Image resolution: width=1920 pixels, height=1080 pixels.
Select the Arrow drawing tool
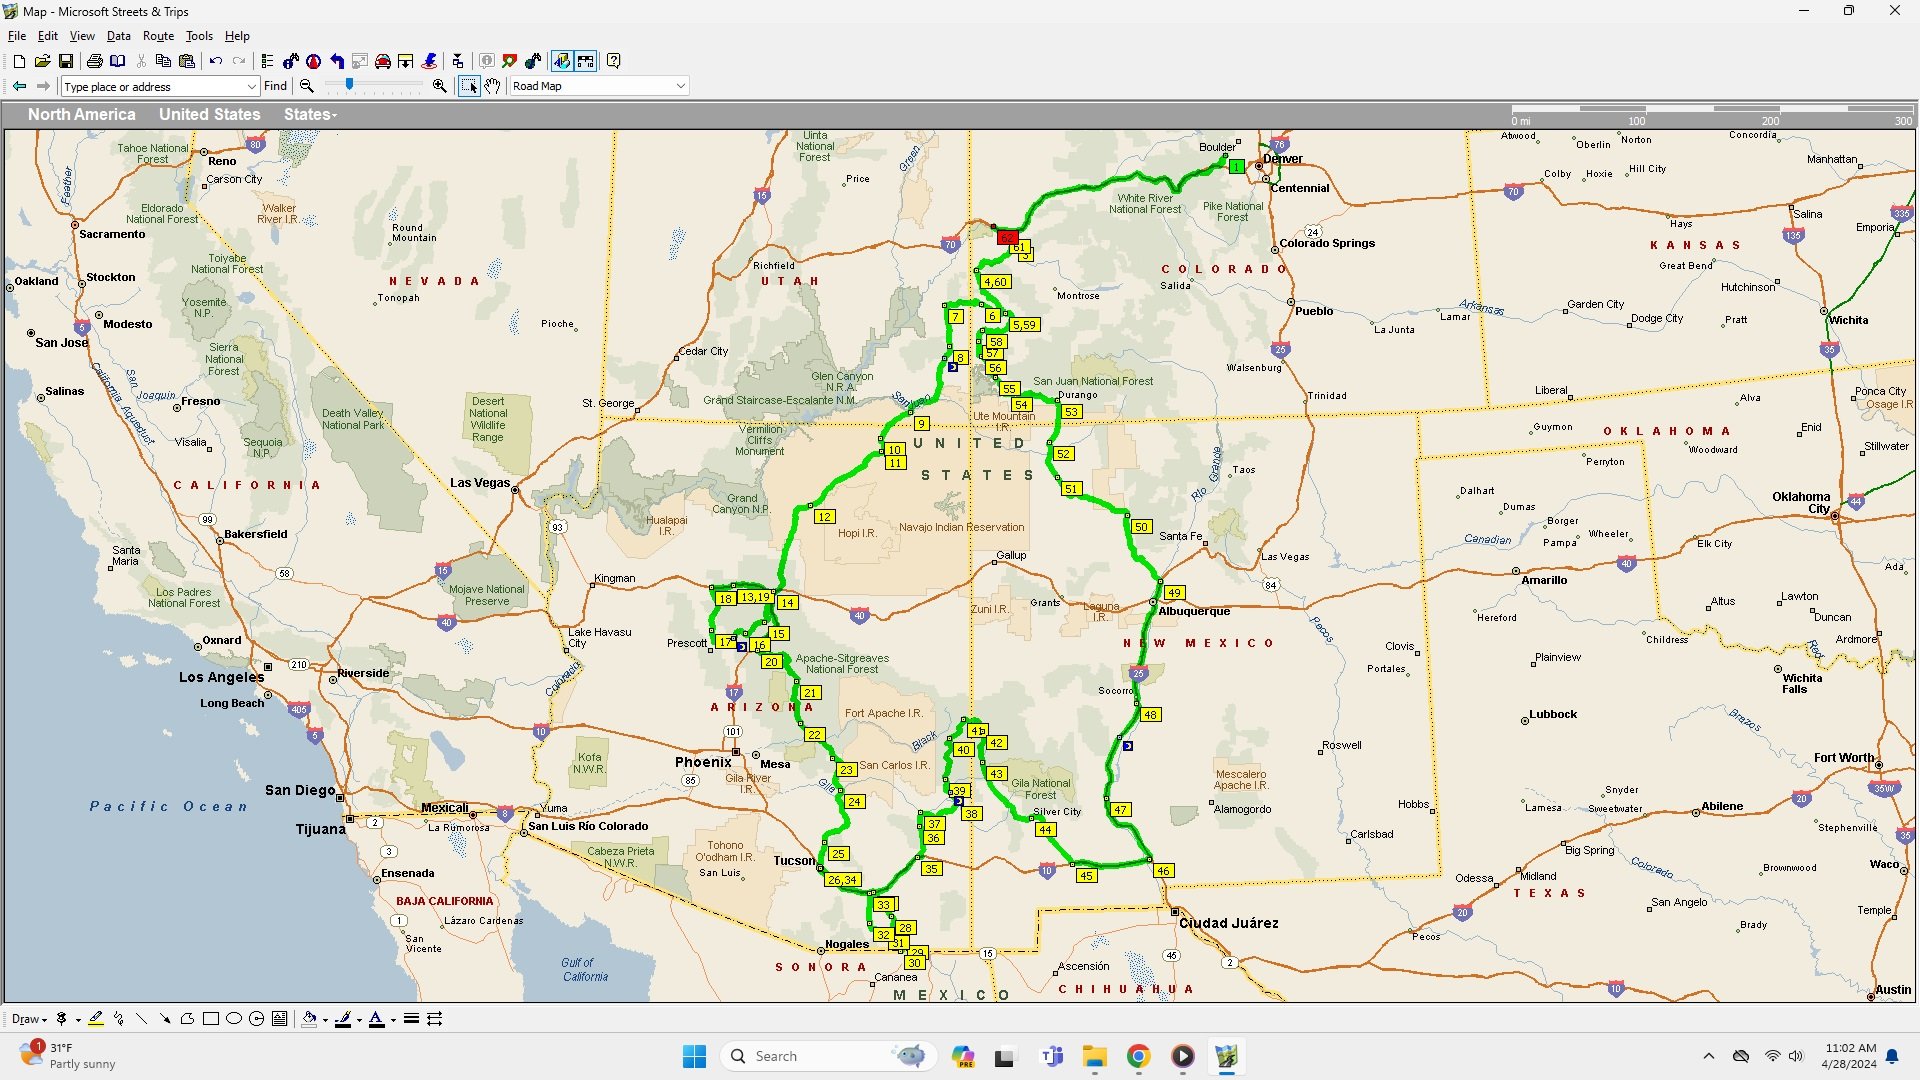tap(165, 1019)
